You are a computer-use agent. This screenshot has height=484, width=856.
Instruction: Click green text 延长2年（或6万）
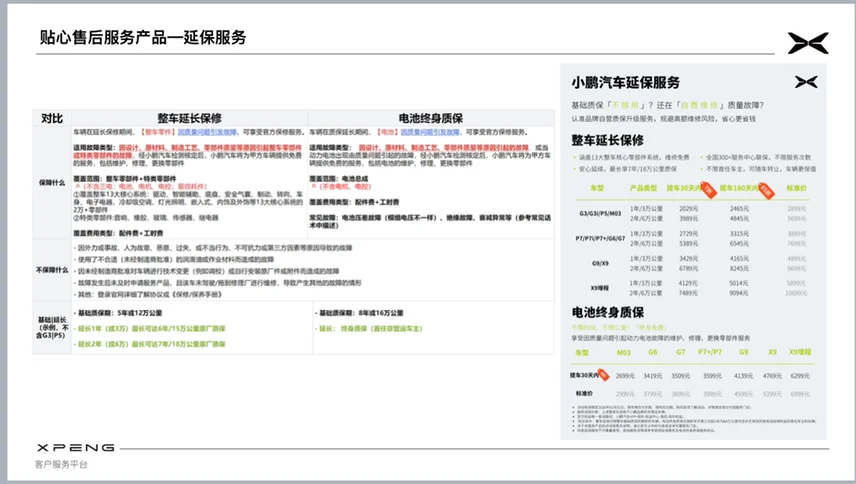click(x=105, y=343)
